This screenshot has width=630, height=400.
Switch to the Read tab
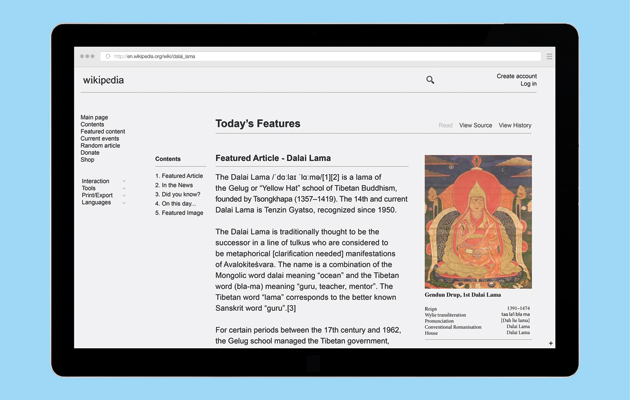pos(445,125)
